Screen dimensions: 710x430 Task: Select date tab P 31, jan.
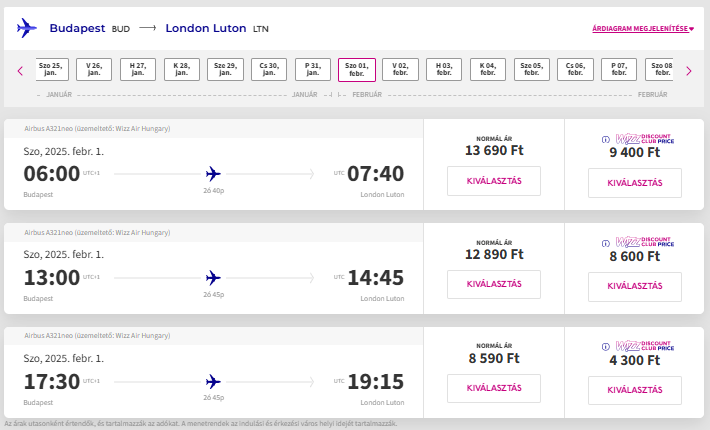pos(313,70)
